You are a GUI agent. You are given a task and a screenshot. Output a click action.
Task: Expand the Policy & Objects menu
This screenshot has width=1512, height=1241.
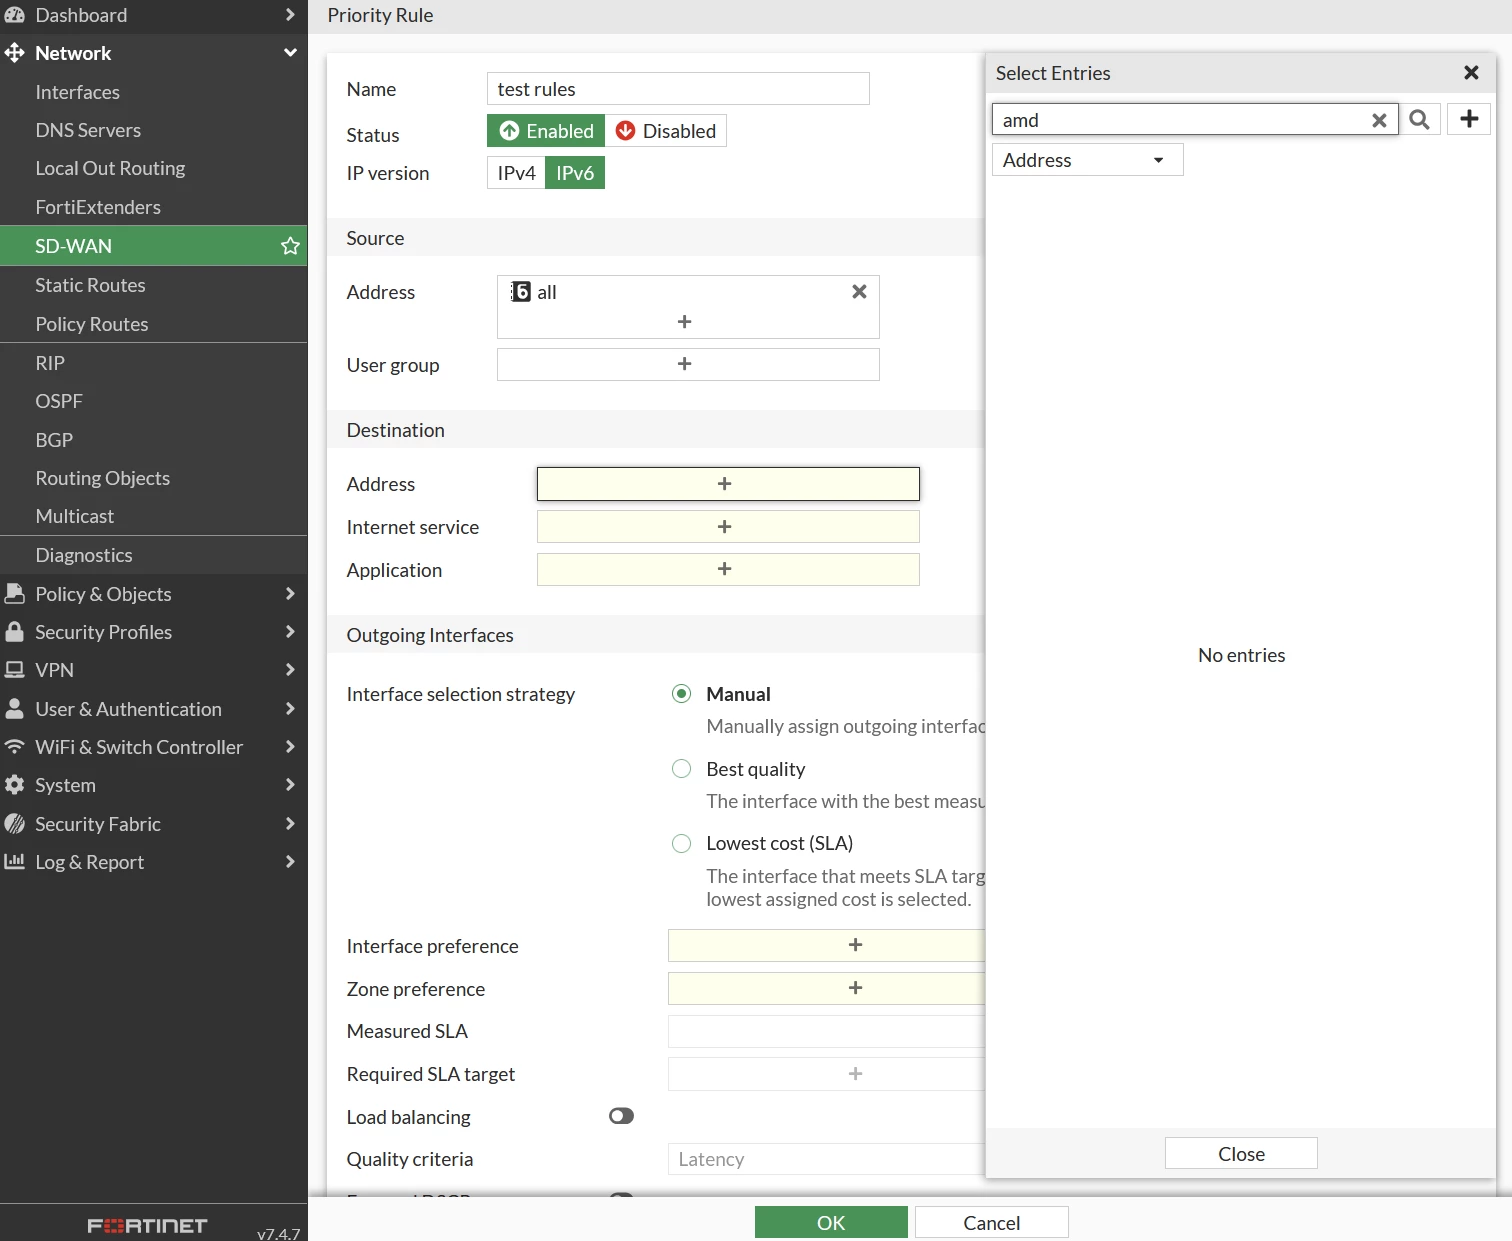click(x=154, y=594)
